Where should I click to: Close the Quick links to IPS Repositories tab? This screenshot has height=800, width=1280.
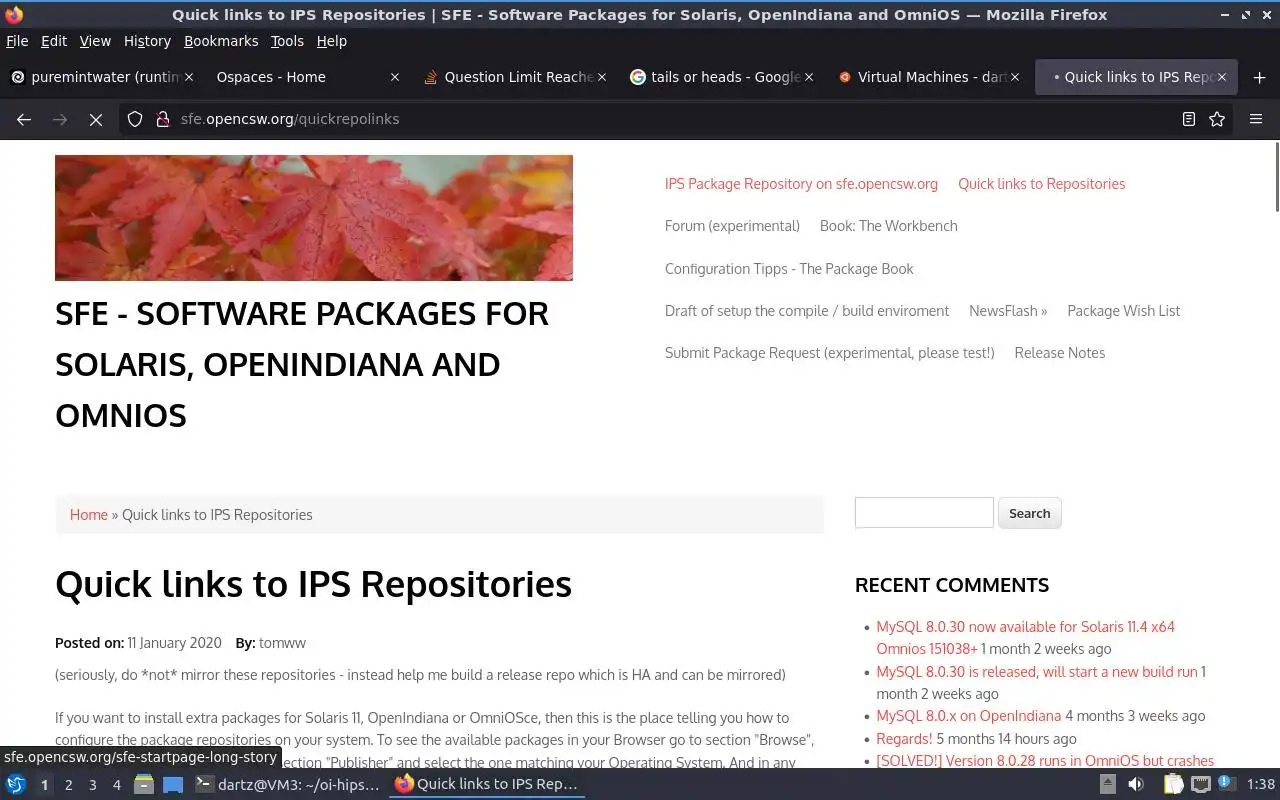tap(1221, 77)
